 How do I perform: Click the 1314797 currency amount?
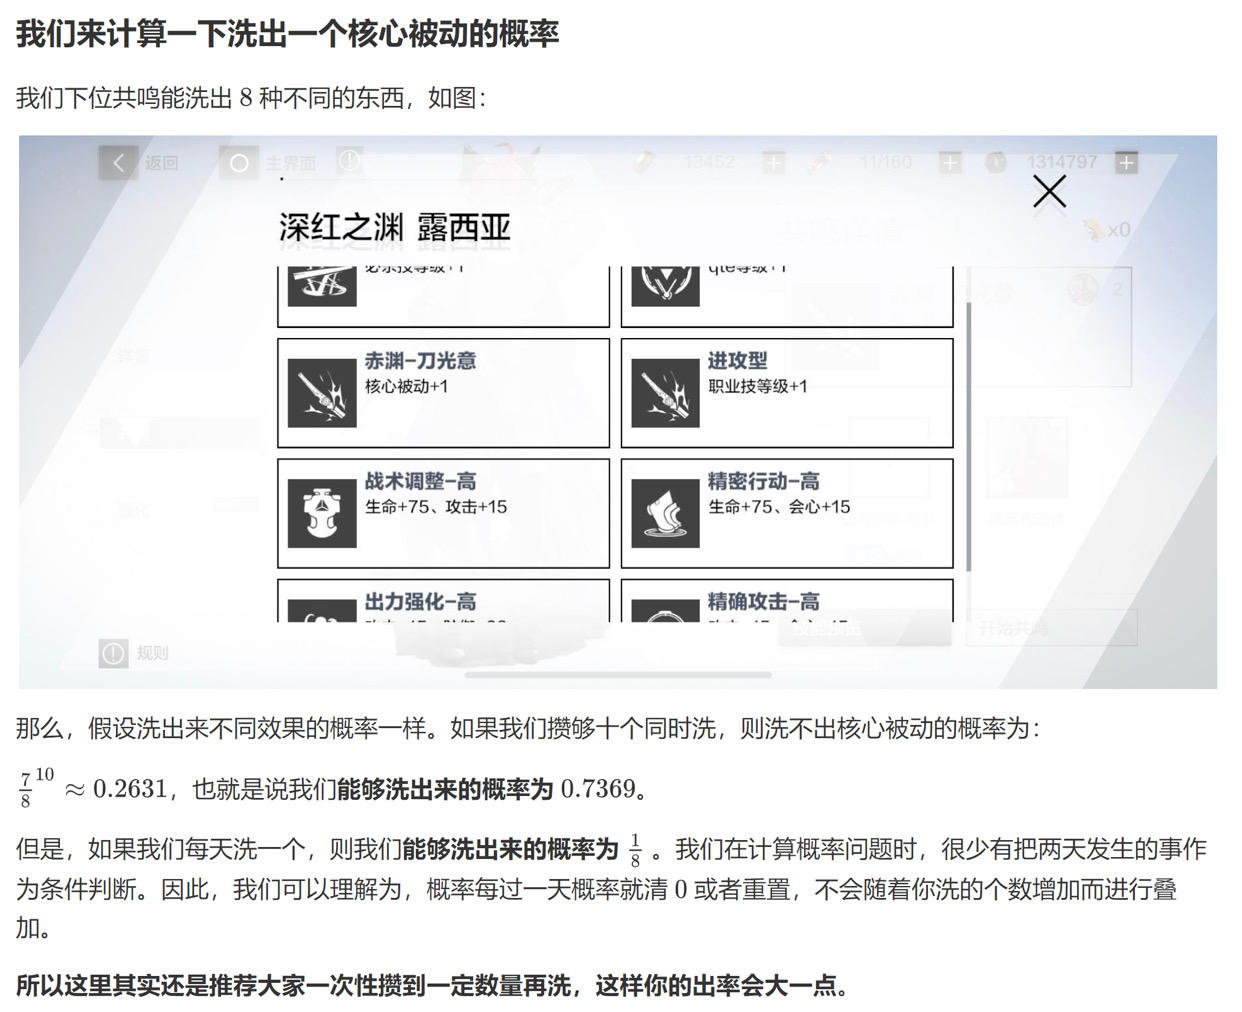pos(1062,162)
